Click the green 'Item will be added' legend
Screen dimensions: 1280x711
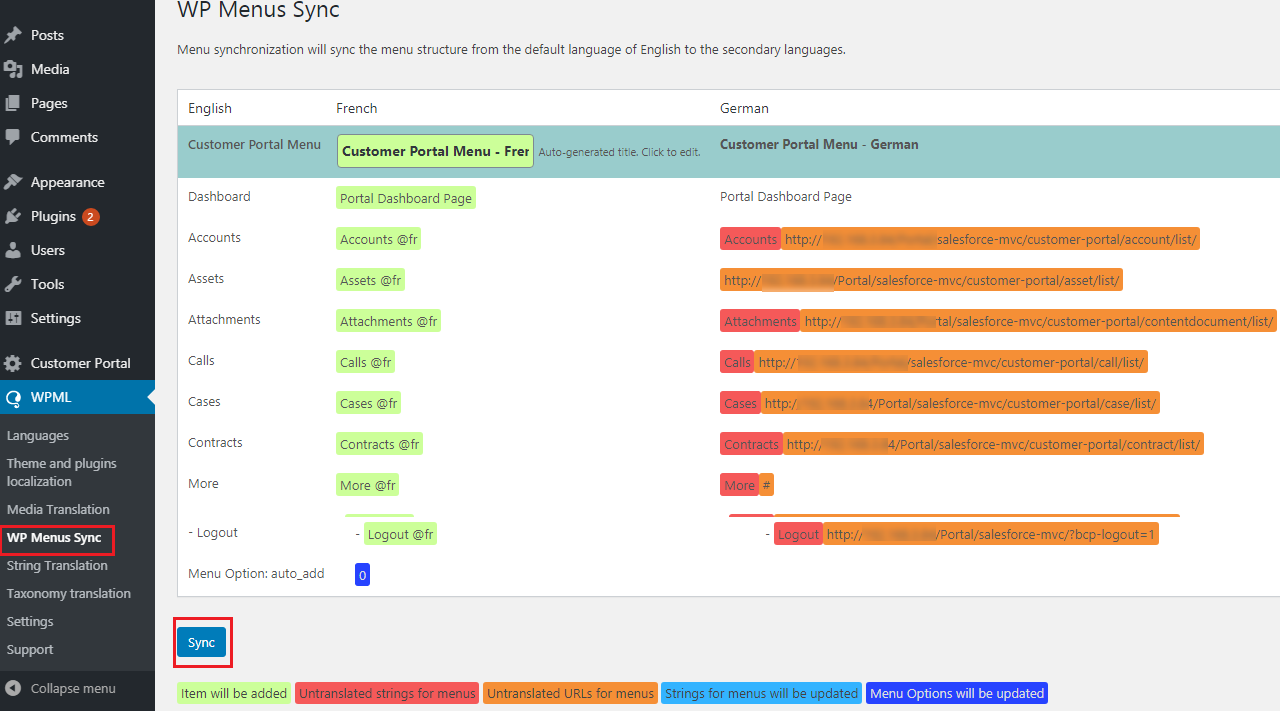[234, 694]
